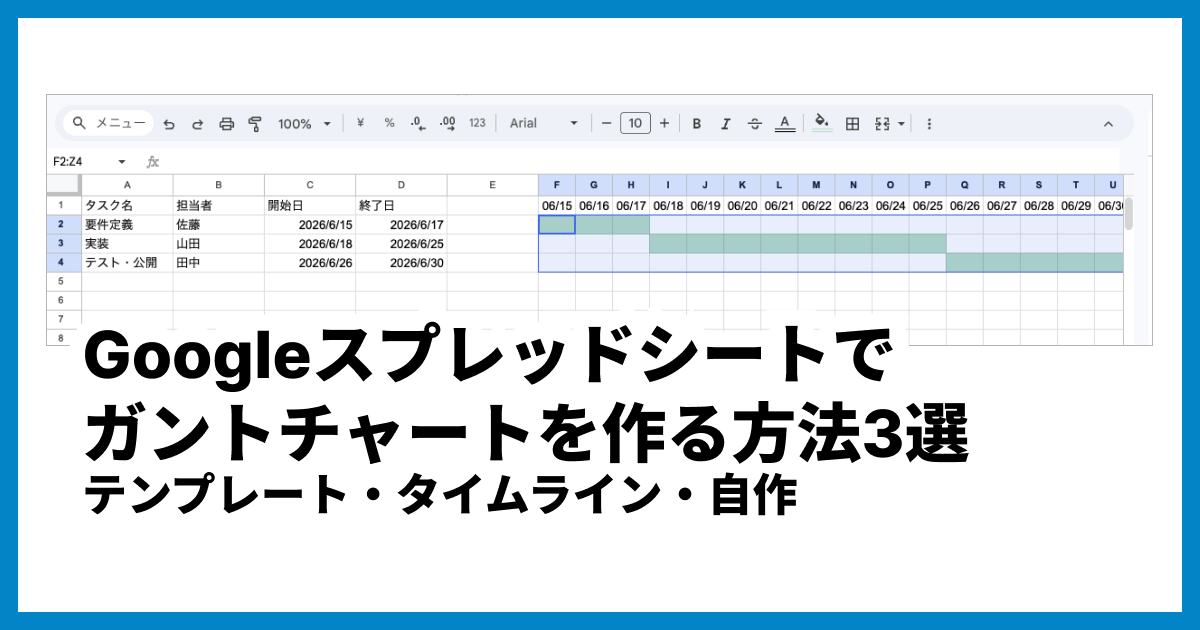Apply percent format
Image resolution: width=1200 pixels, height=630 pixels.
tap(389, 123)
